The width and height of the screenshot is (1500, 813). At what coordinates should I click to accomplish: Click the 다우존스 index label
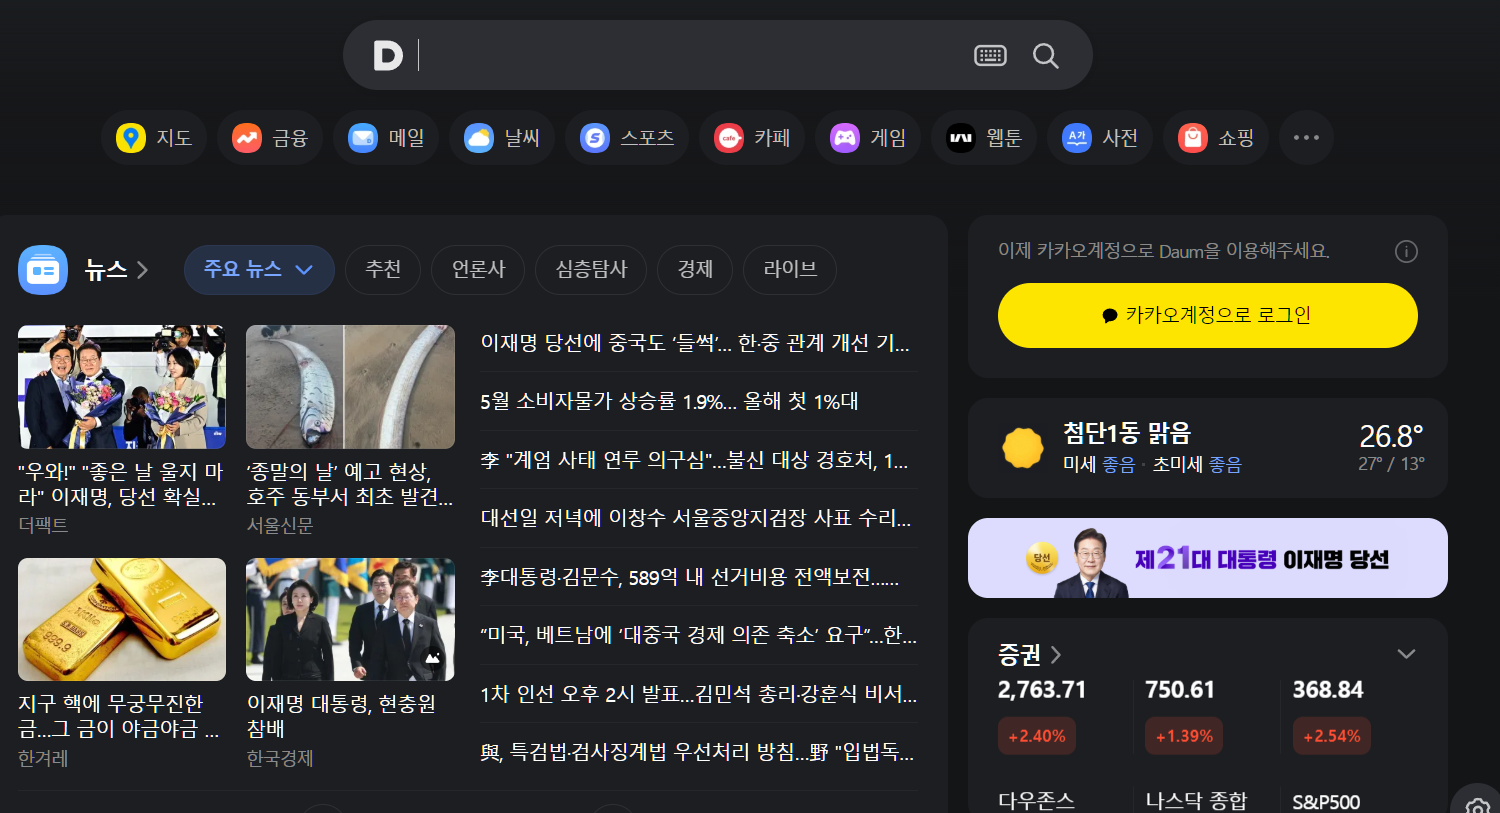(x=1037, y=801)
